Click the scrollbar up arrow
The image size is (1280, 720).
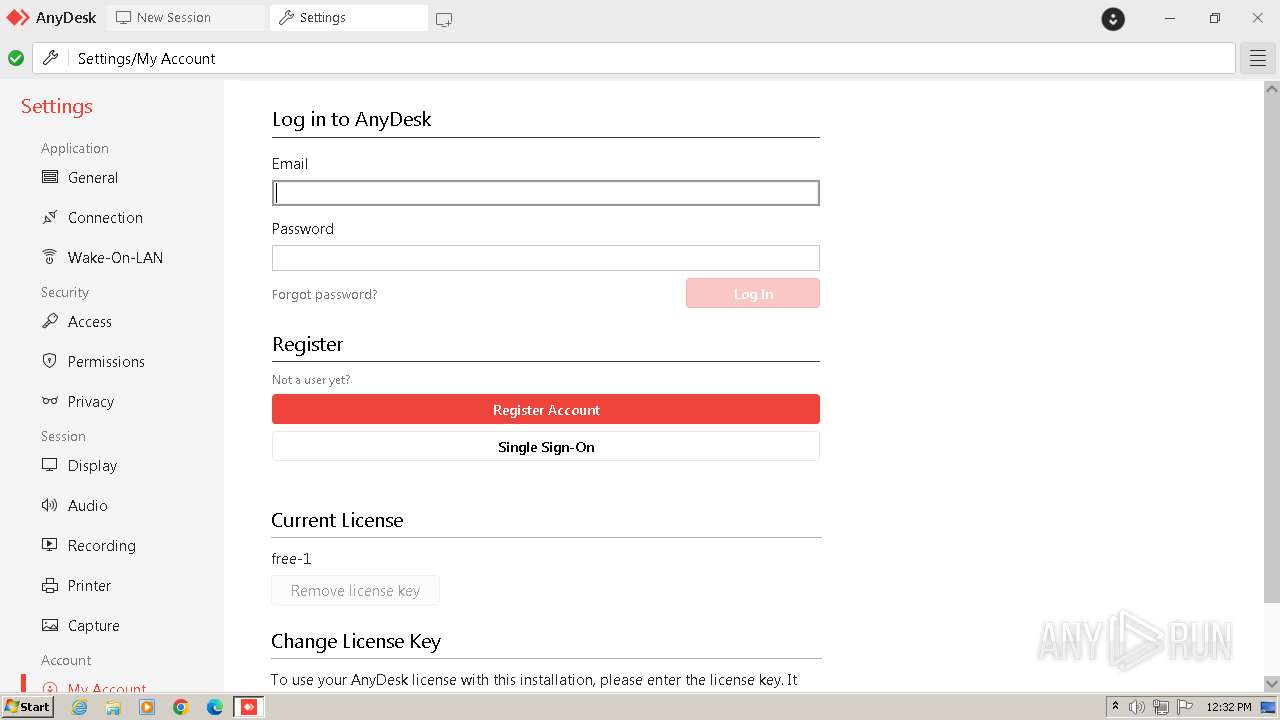point(1272,88)
